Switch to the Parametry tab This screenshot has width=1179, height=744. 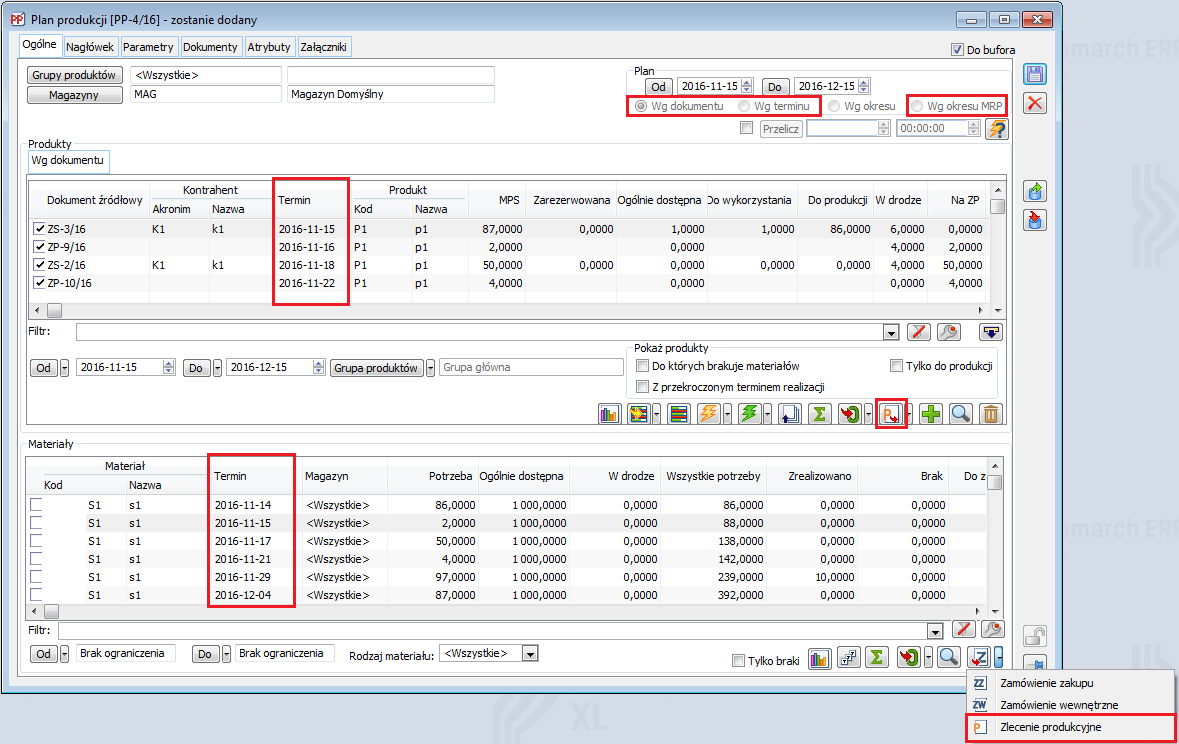tap(149, 47)
